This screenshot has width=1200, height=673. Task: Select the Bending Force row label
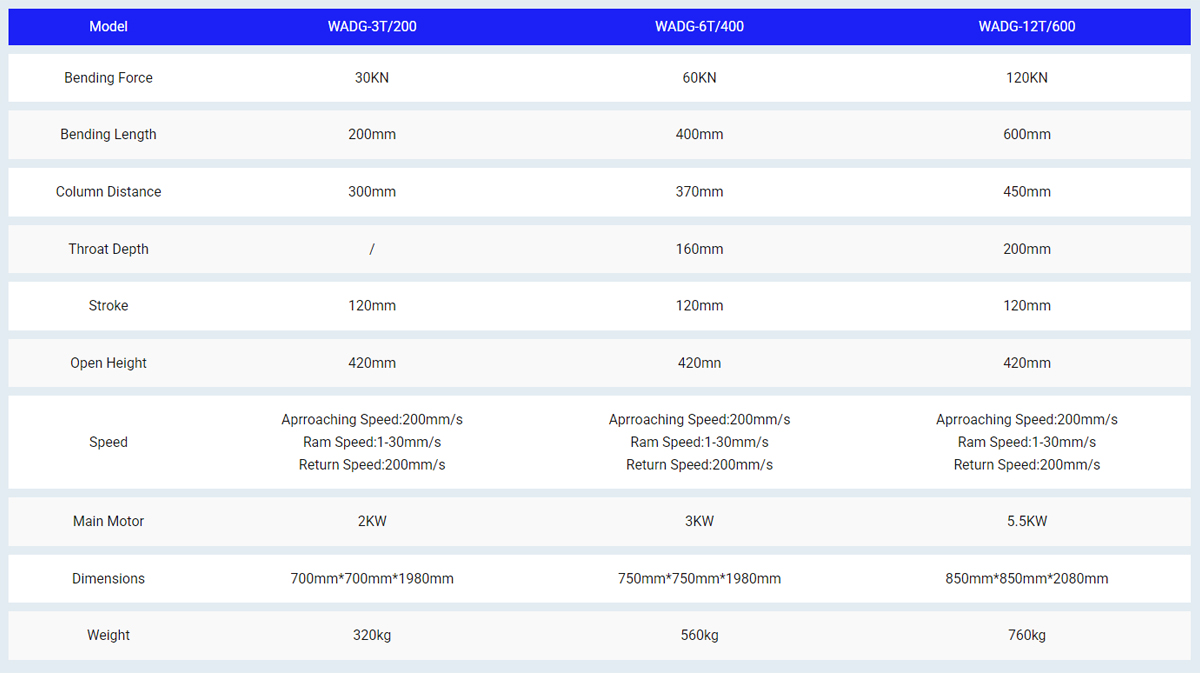[108, 78]
